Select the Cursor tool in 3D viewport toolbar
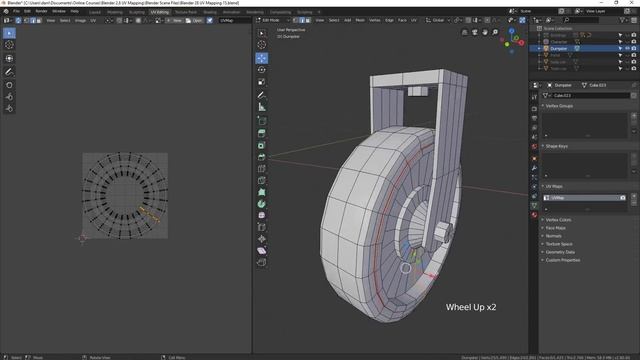 tap(262, 45)
